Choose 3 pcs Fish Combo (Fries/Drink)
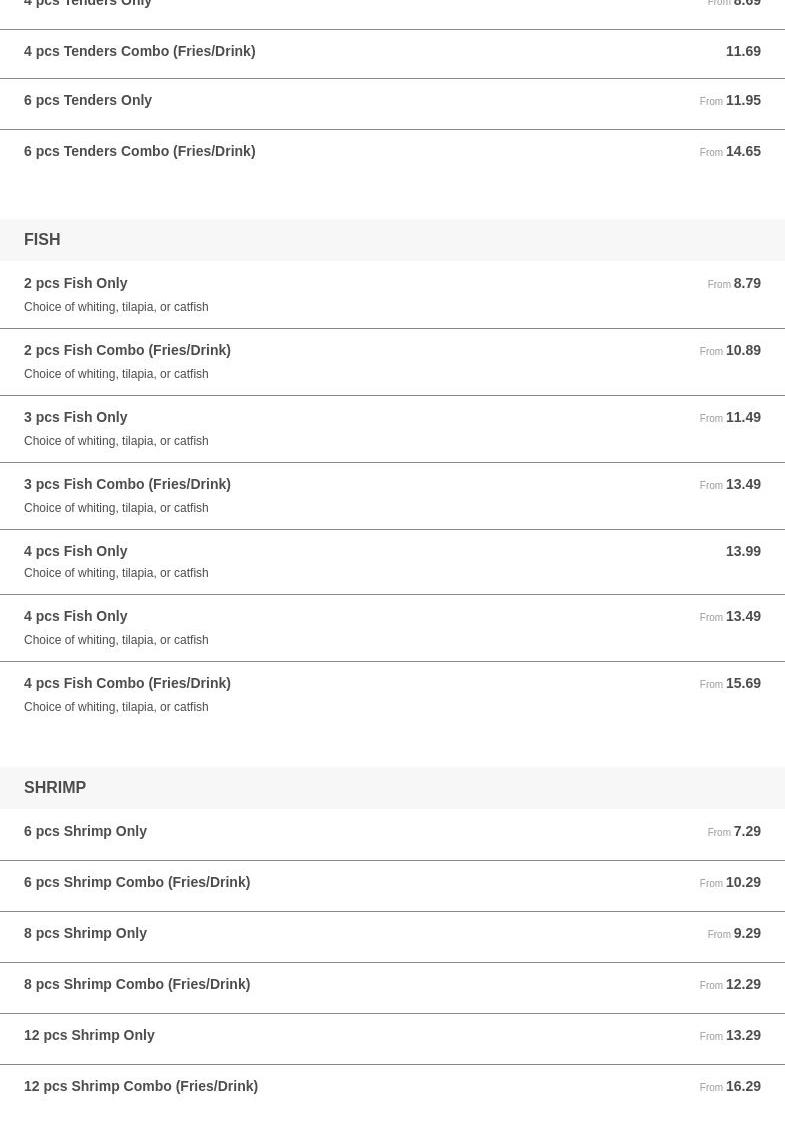 click(127, 484)
